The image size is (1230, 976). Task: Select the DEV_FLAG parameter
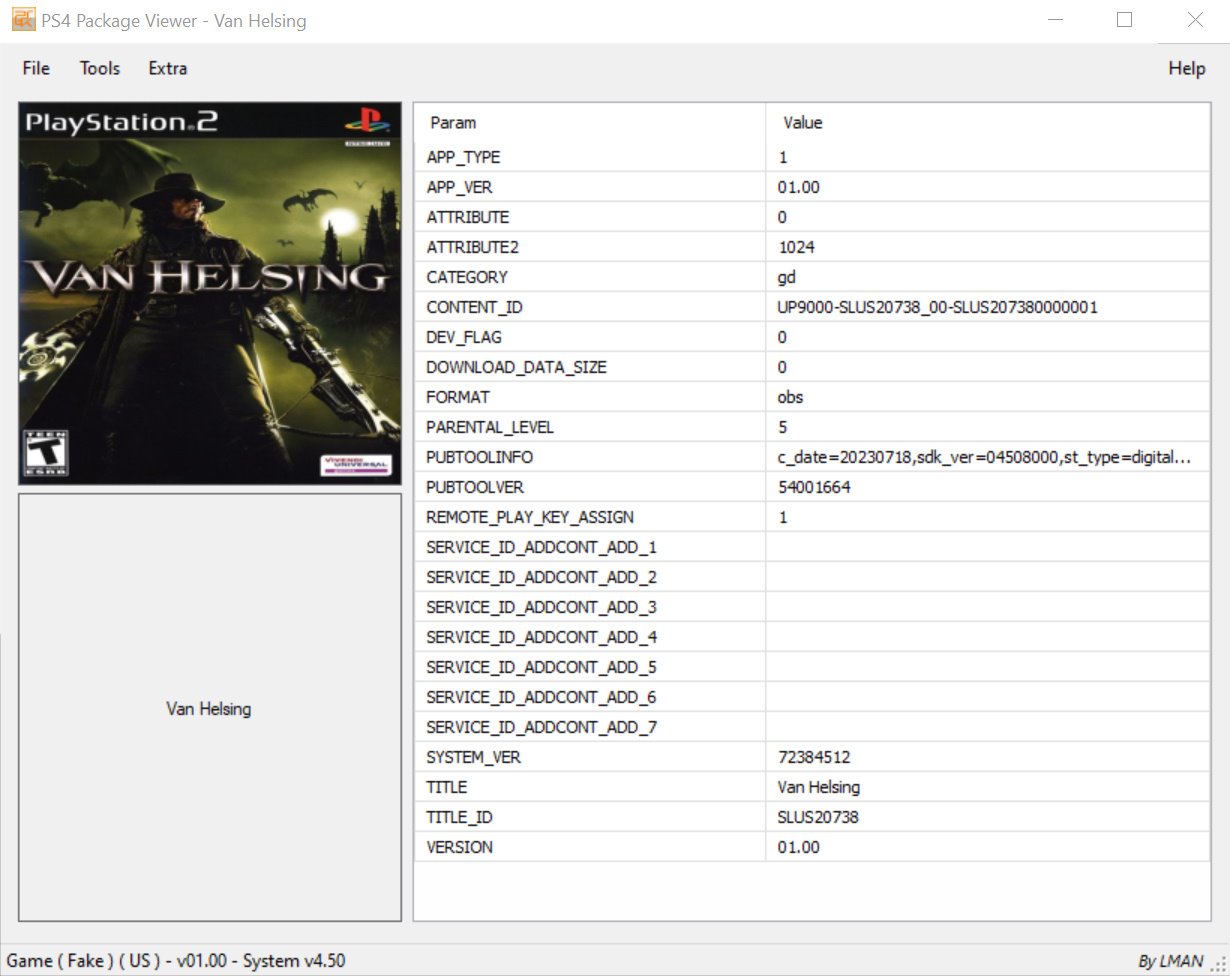pos(590,337)
